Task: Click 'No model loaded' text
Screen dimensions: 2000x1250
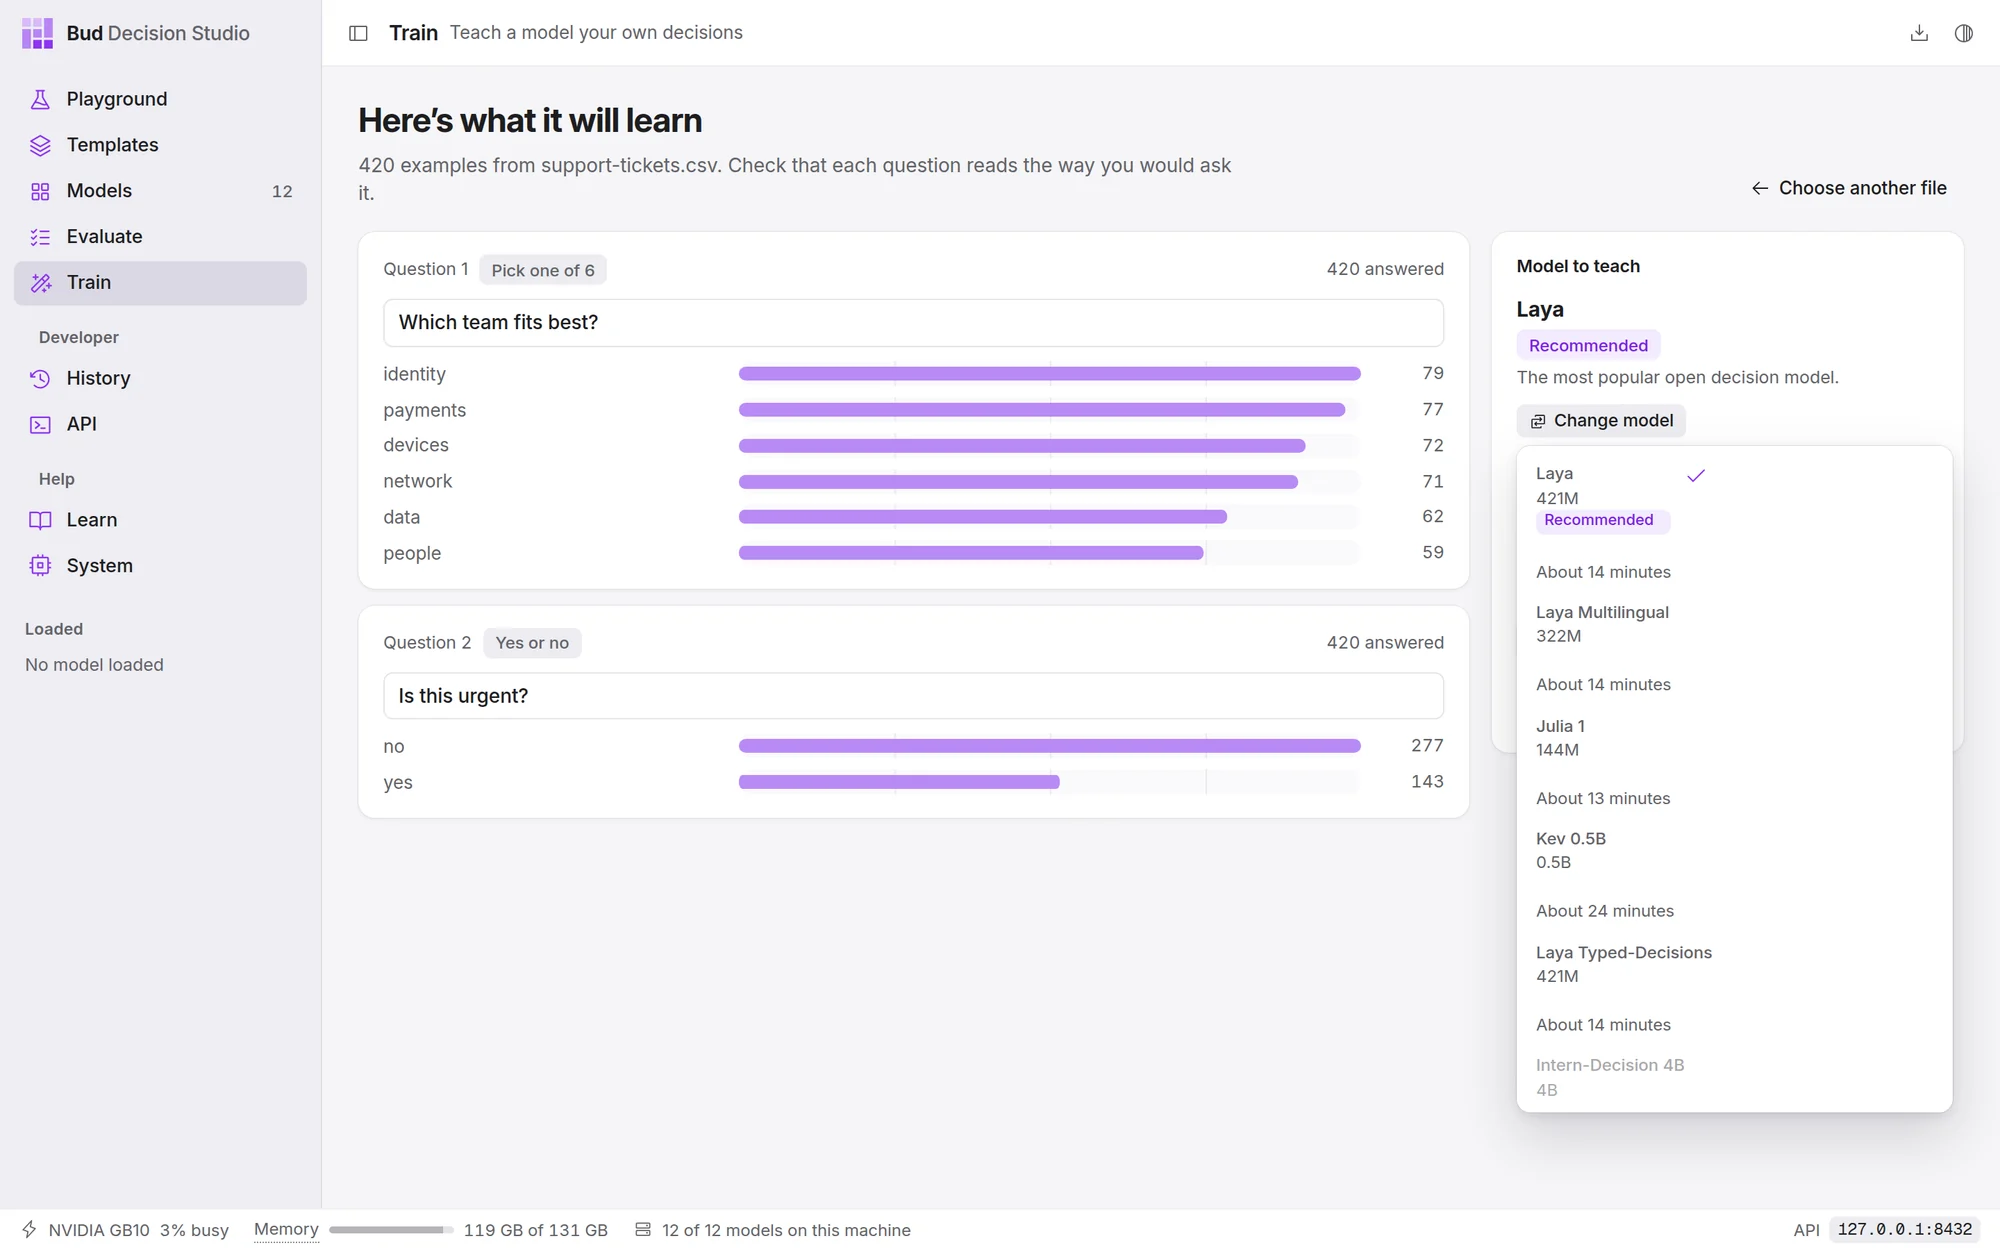Action: (x=94, y=665)
